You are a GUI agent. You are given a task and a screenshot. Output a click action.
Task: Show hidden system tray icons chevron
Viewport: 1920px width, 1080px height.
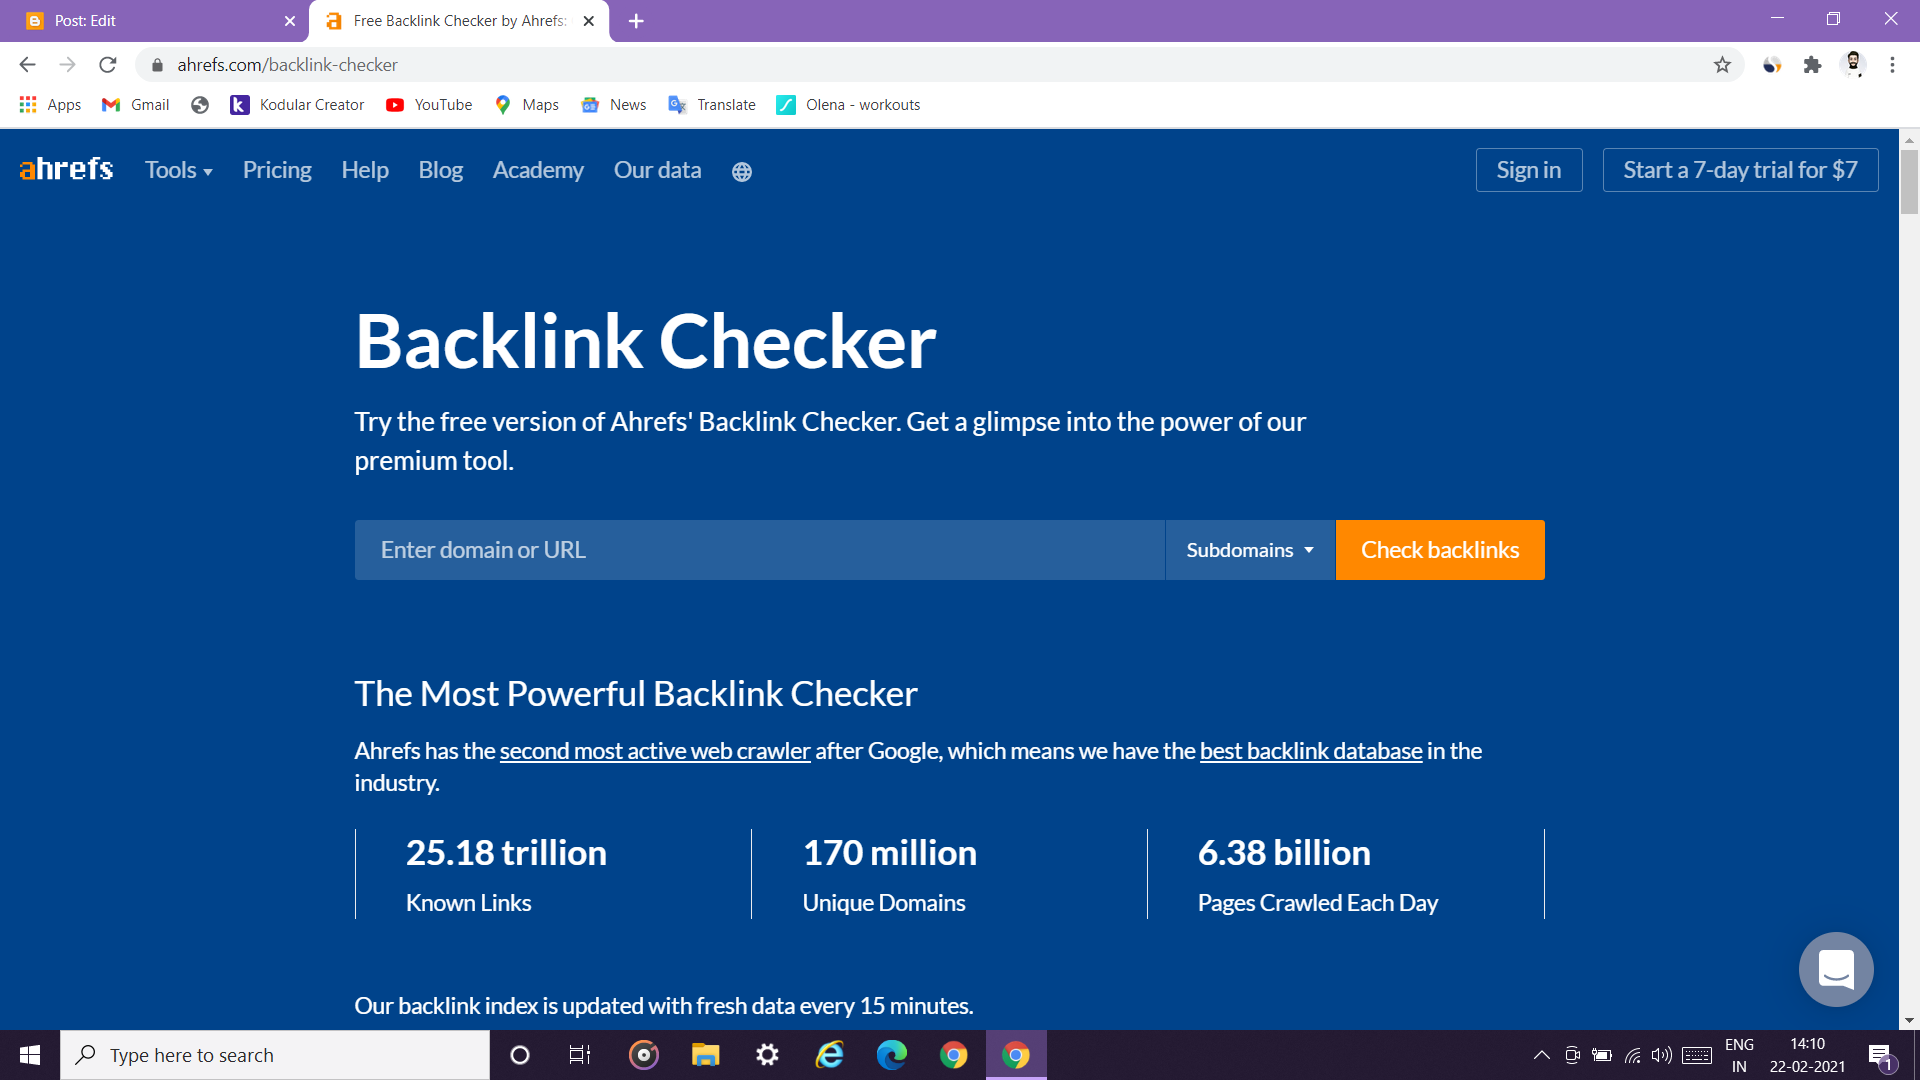[x=1541, y=1055]
